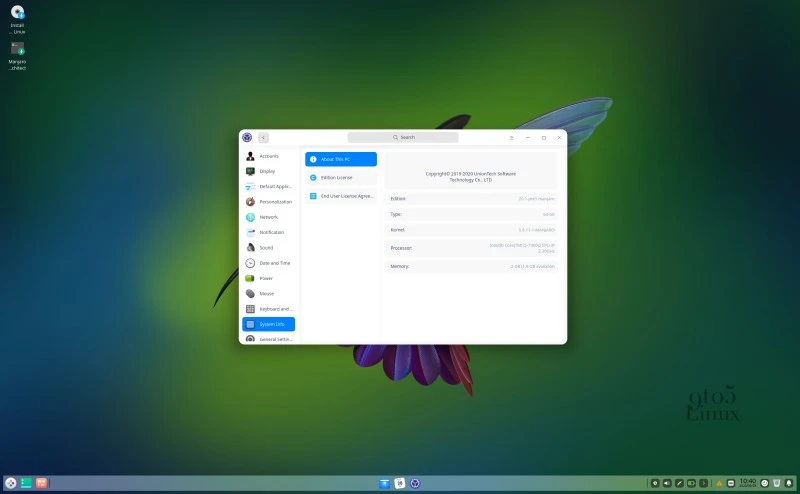Image resolution: width=800 pixels, height=494 pixels.
Task: Open the Display settings module
Action: point(268,171)
